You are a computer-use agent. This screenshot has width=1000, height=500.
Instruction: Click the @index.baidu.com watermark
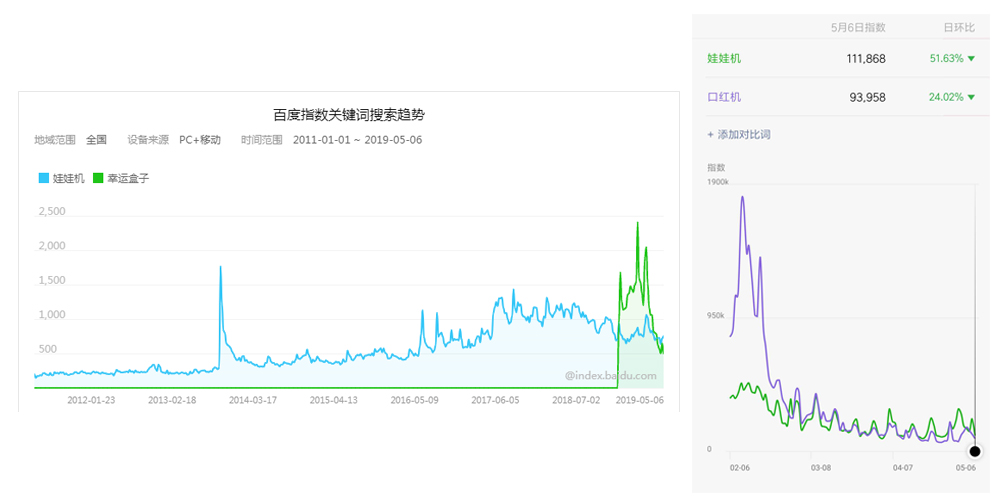(610, 377)
